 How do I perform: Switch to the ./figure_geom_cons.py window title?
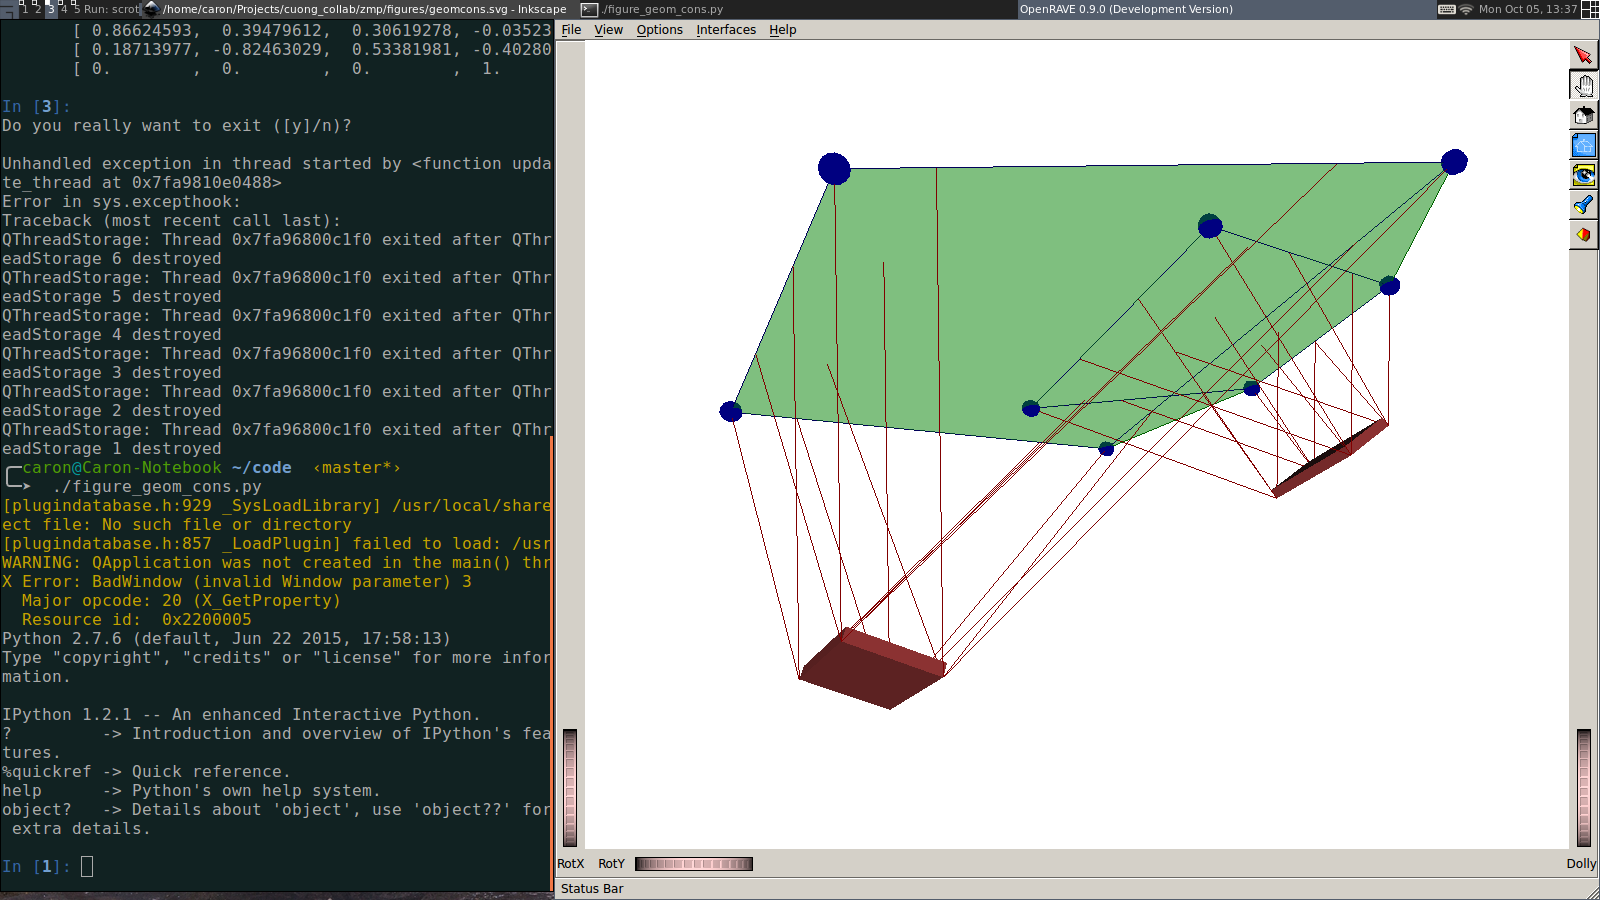(663, 9)
